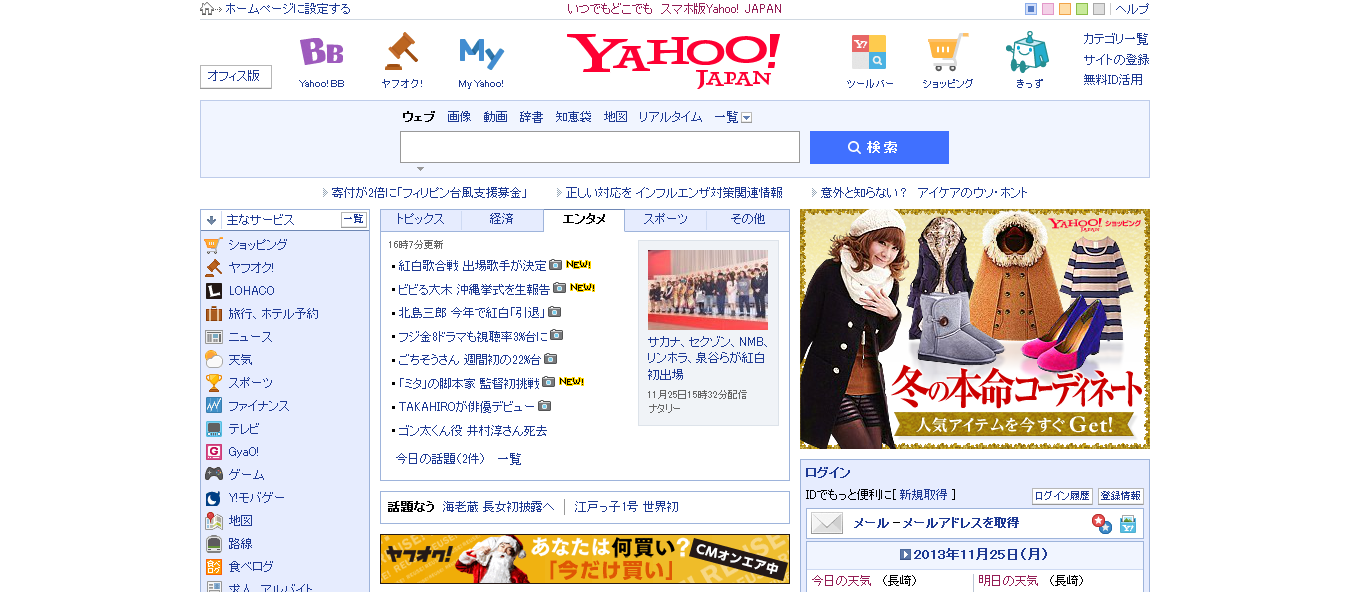This screenshot has width=1349, height=592.
Task: Open the Shopping cart icon in the header
Action: pyautogui.click(x=947, y=52)
